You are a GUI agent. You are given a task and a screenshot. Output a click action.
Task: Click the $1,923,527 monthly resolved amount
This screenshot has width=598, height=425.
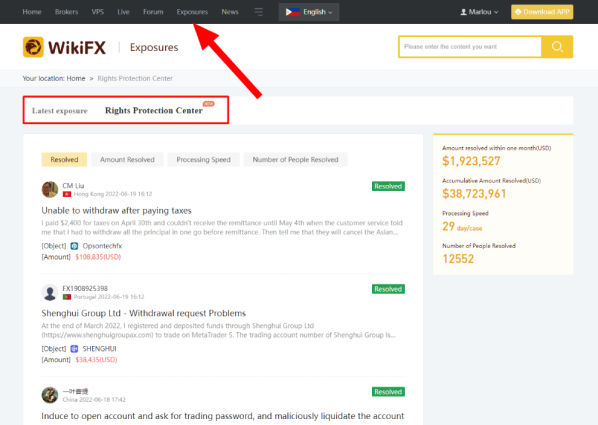tap(471, 161)
